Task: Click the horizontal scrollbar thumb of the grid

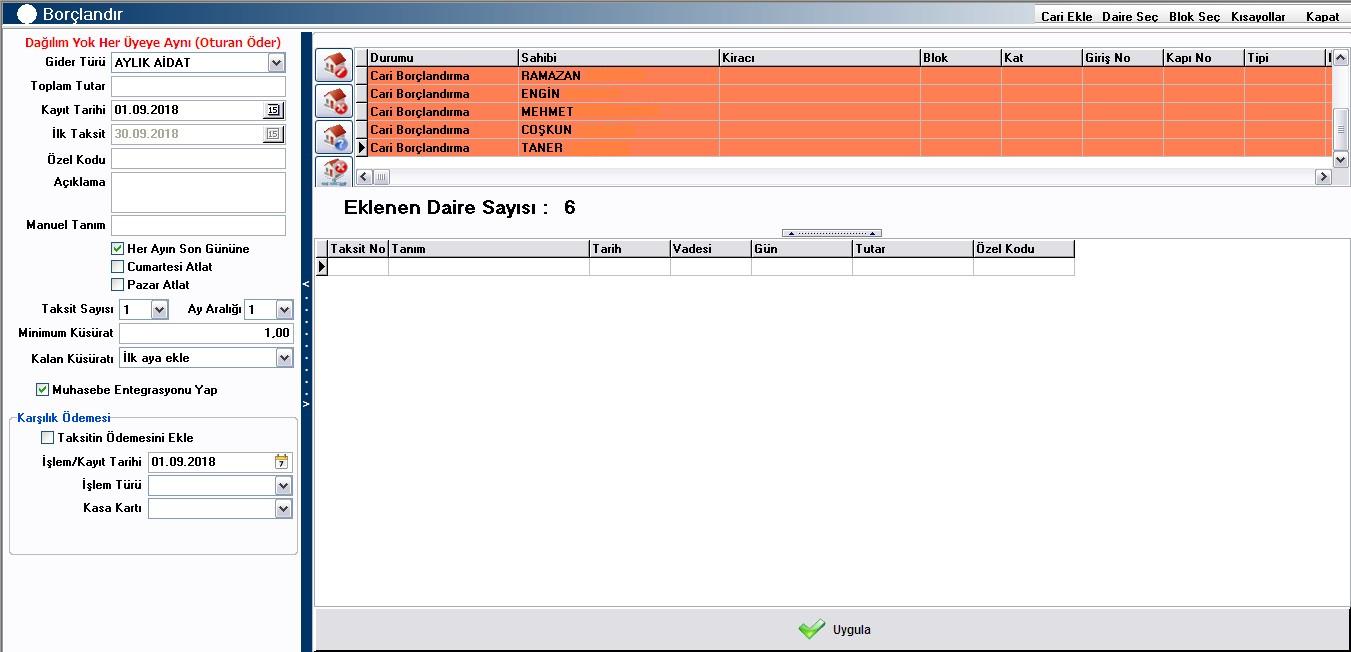Action: click(381, 177)
